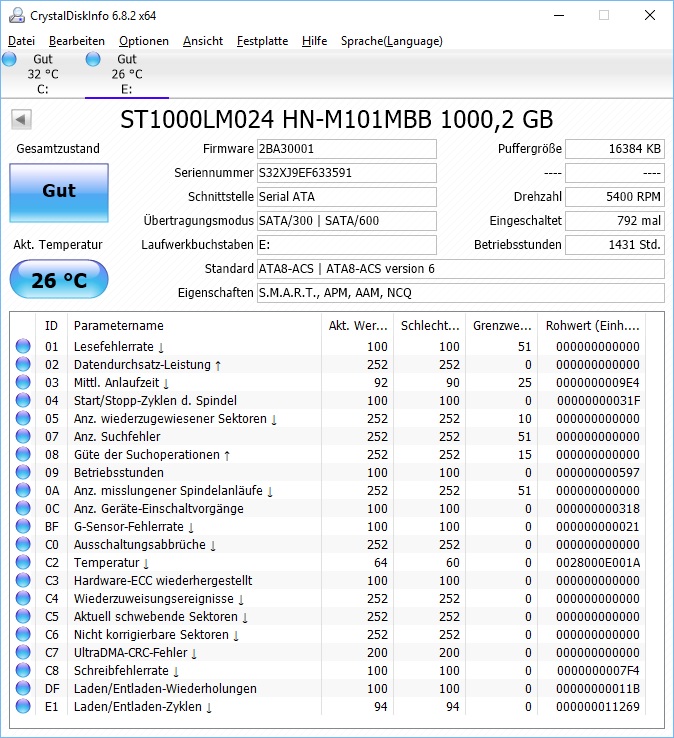Click the Eigenschaften field S.M.A.R.T., APM
The height and width of the screenshot is (738, 674).
click(x=460, y=293)
